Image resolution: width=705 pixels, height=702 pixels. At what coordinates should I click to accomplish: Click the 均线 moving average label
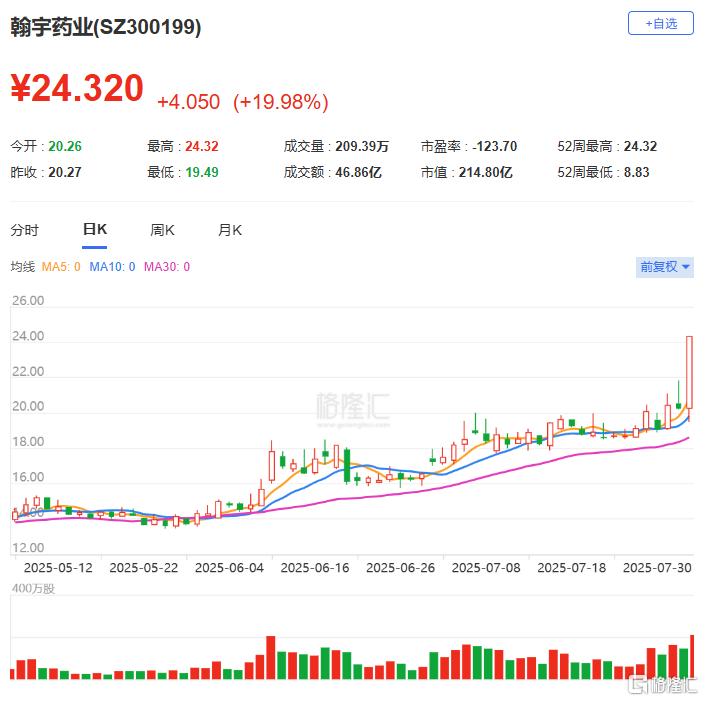coord(22,267)
